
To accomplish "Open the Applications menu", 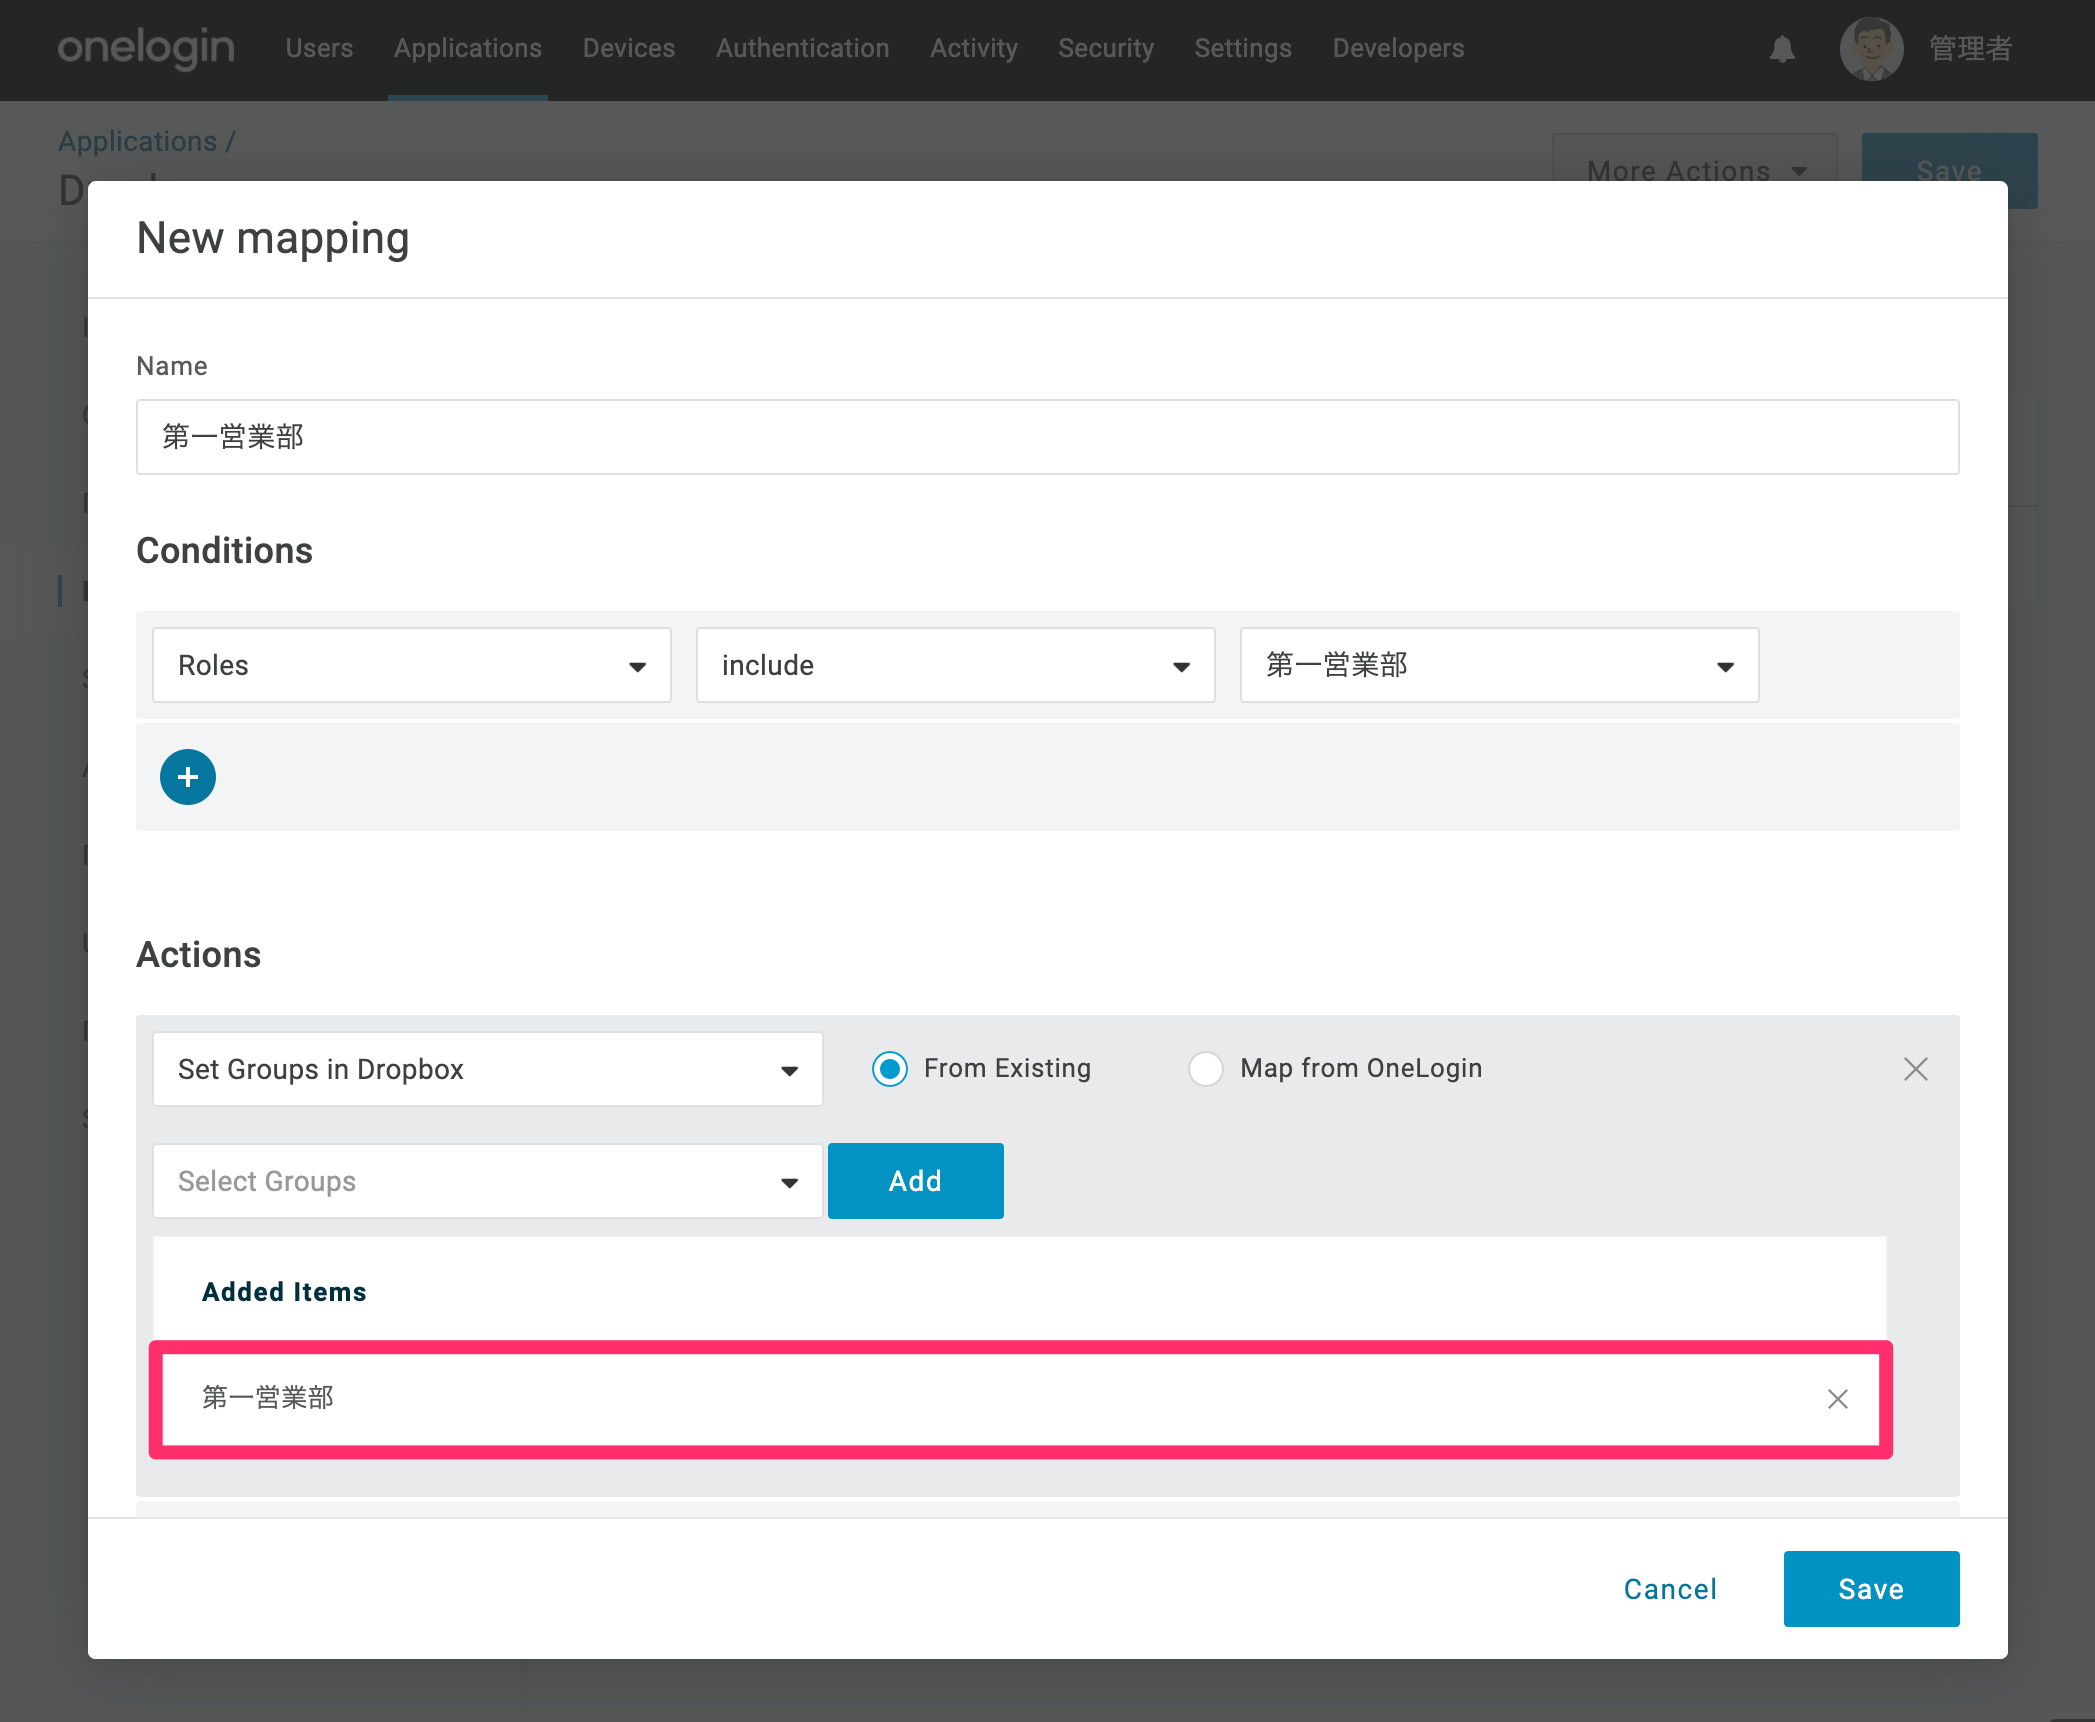I will (x=468, y=48).
